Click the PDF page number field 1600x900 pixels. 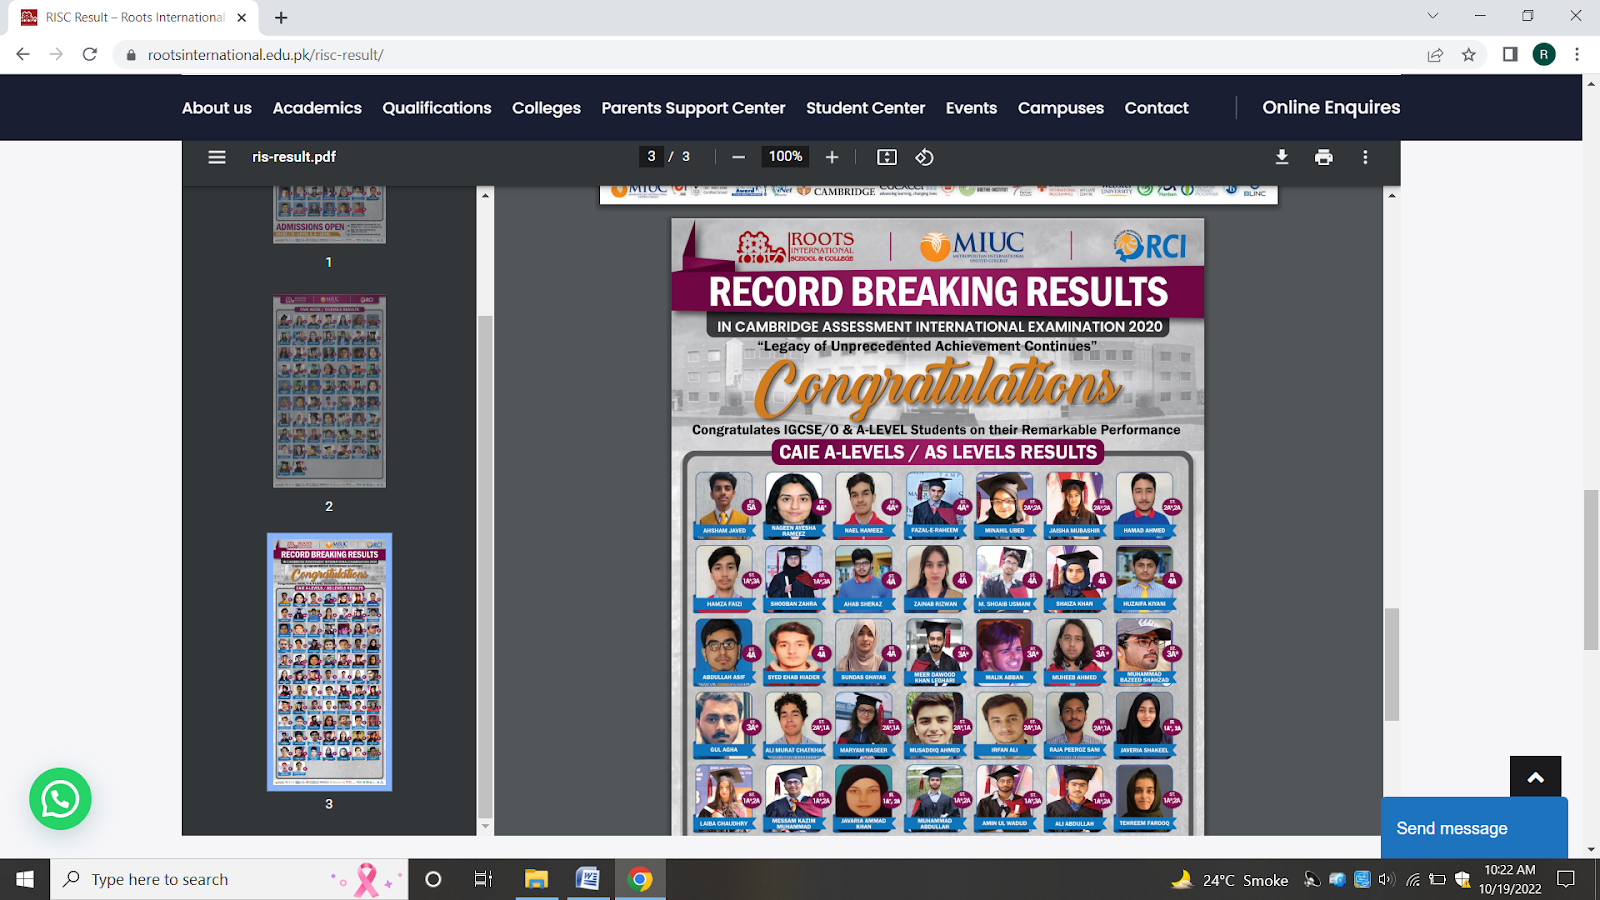652,157
